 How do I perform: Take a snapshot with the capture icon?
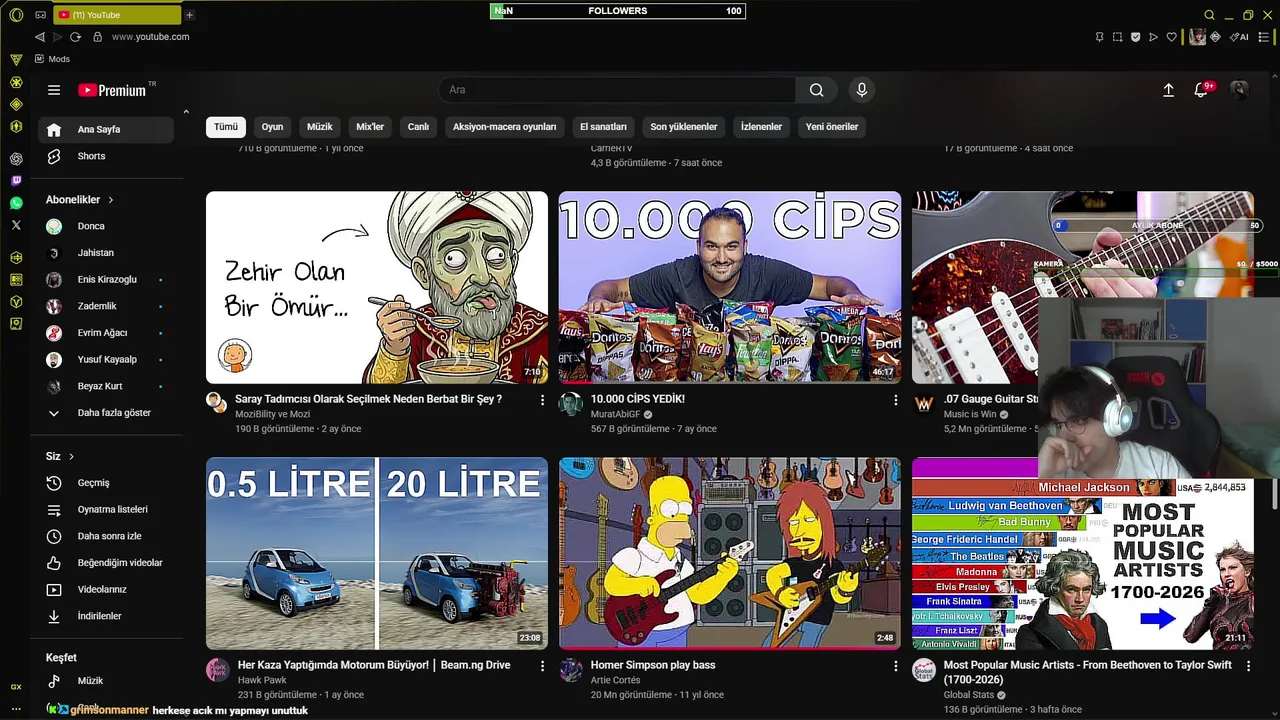(x=1117, y=37)
